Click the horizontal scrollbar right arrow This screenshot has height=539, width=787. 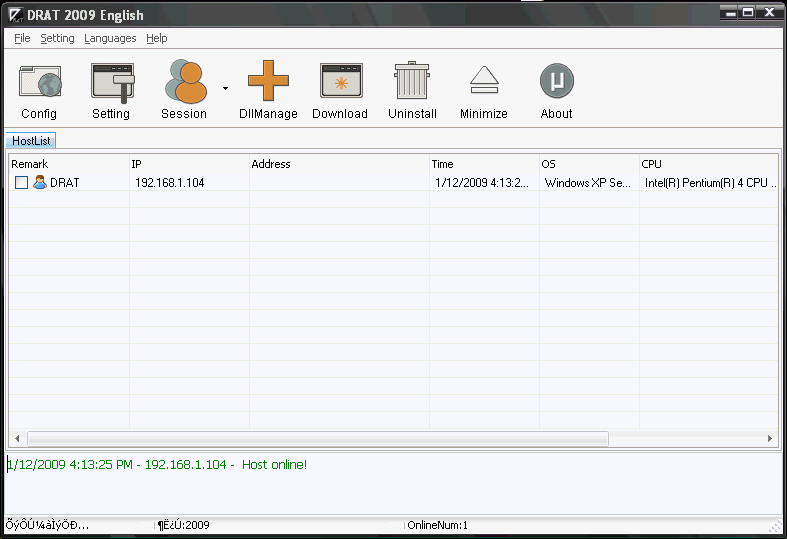[770, 439]
